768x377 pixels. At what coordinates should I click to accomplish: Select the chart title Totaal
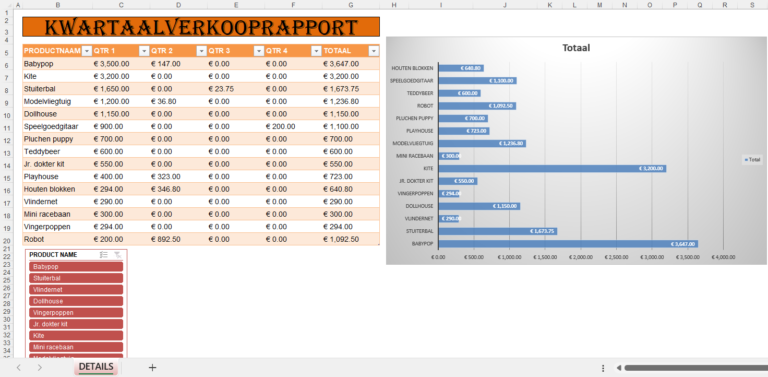[576, 48]
